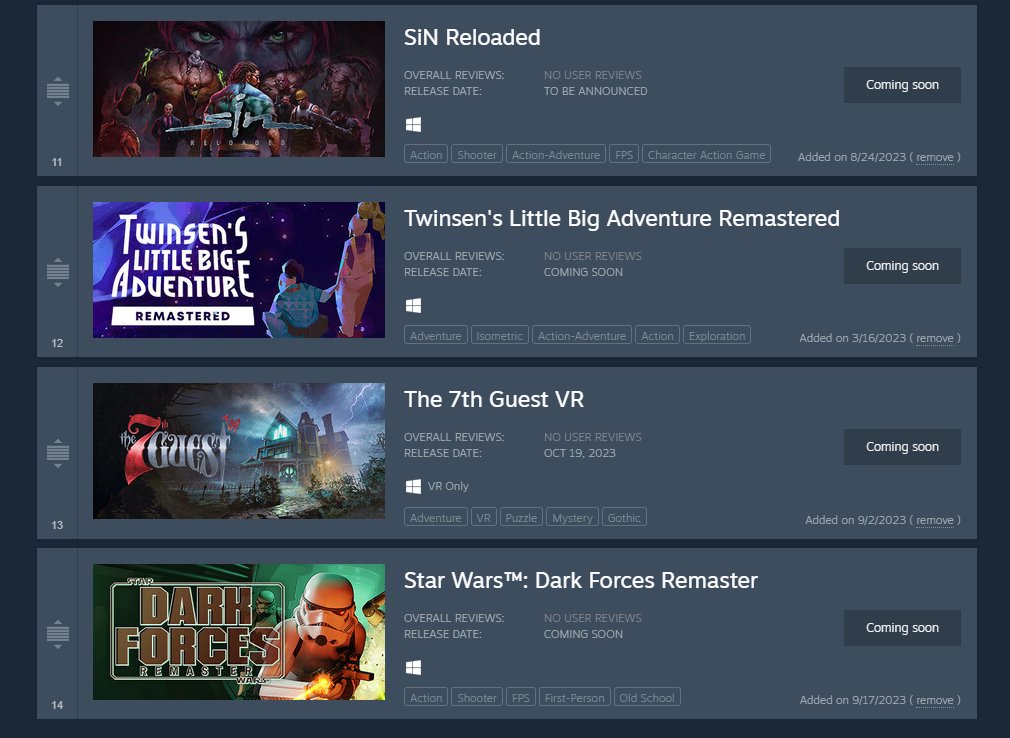Remove The 7th Guest VR from wishlist
1010x738 pixels.
point(935,520)
